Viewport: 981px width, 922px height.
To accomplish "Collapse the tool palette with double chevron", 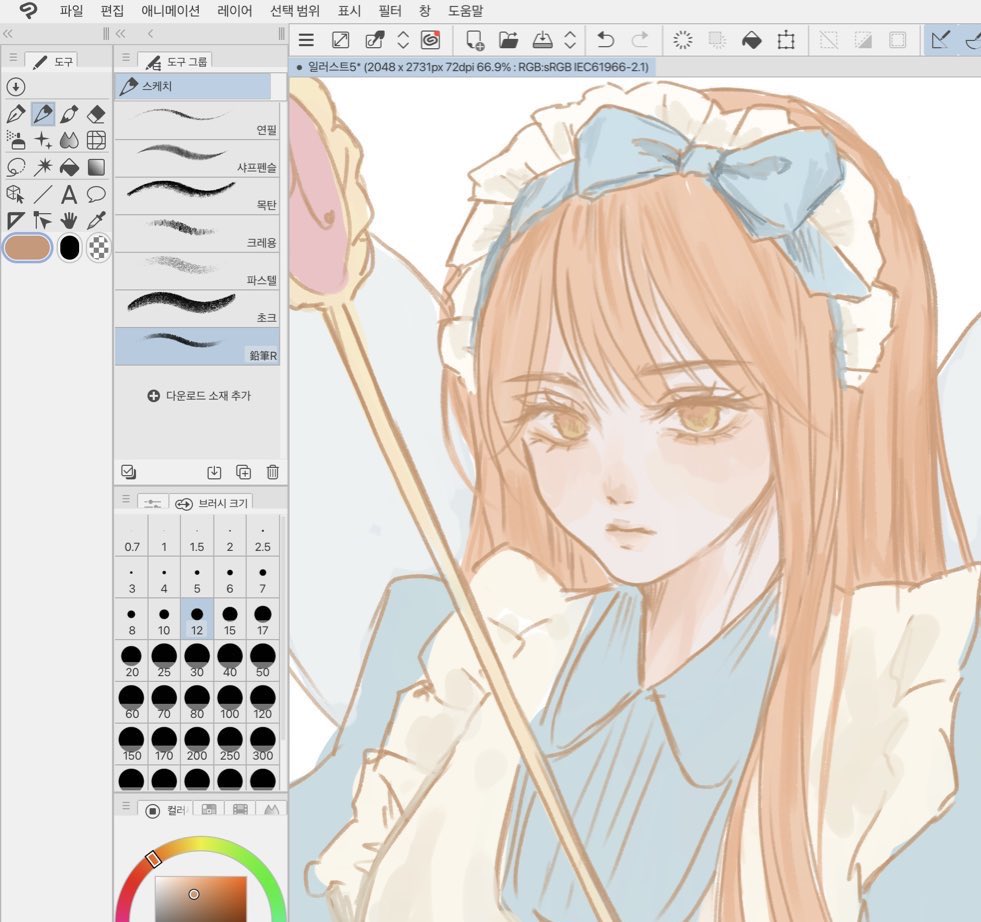I will pos(8,33).
